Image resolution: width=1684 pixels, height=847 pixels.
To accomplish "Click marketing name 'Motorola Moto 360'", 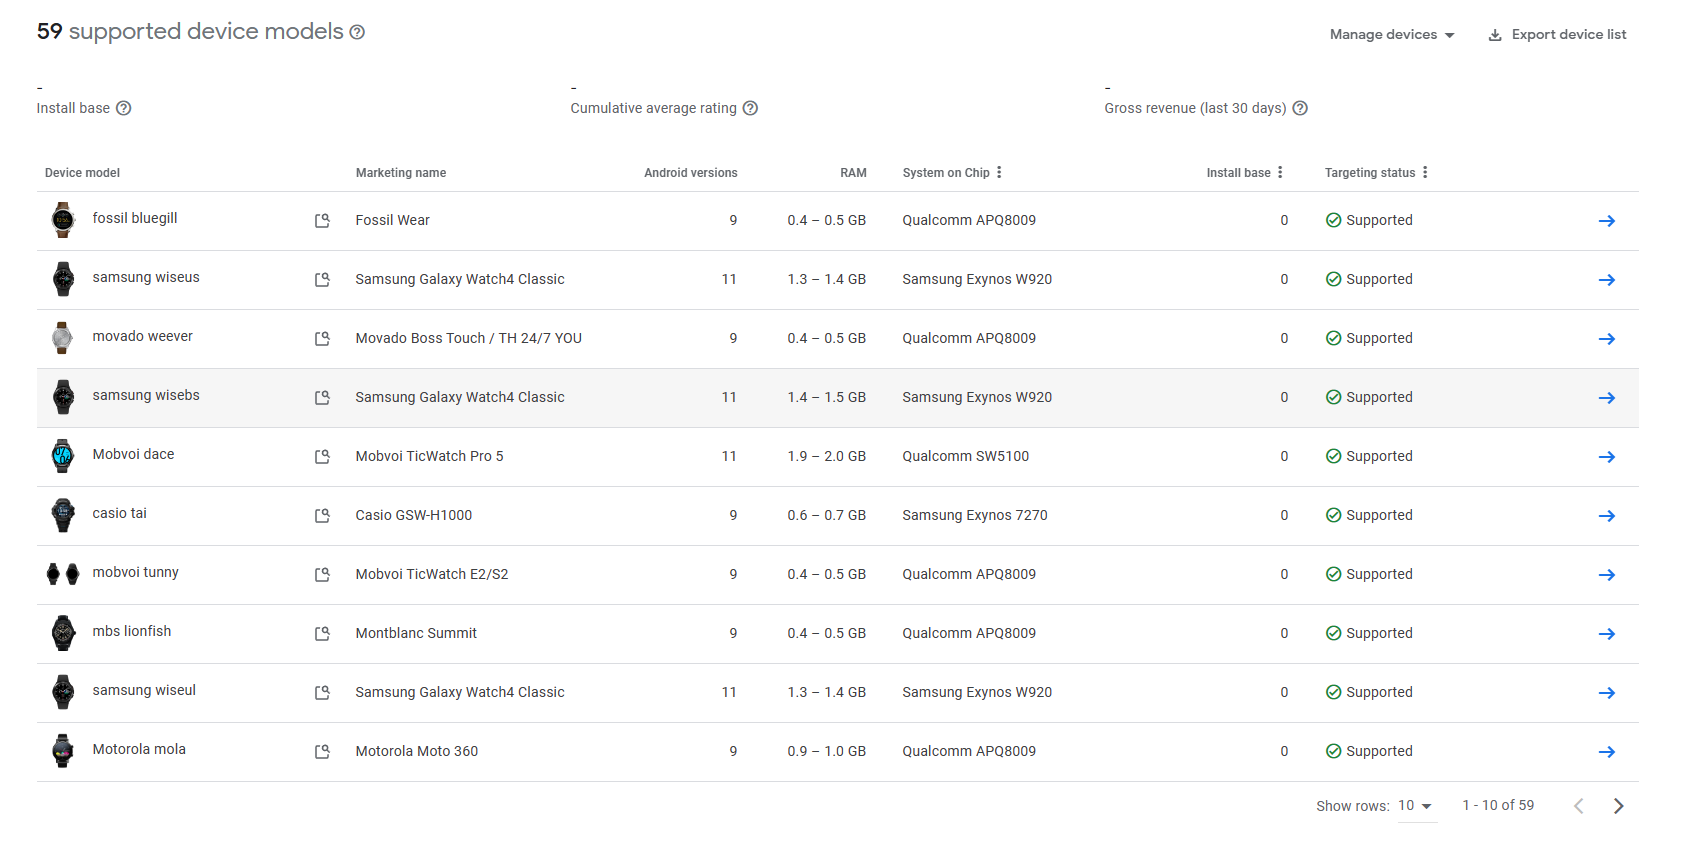I will (x=417, y=752).
